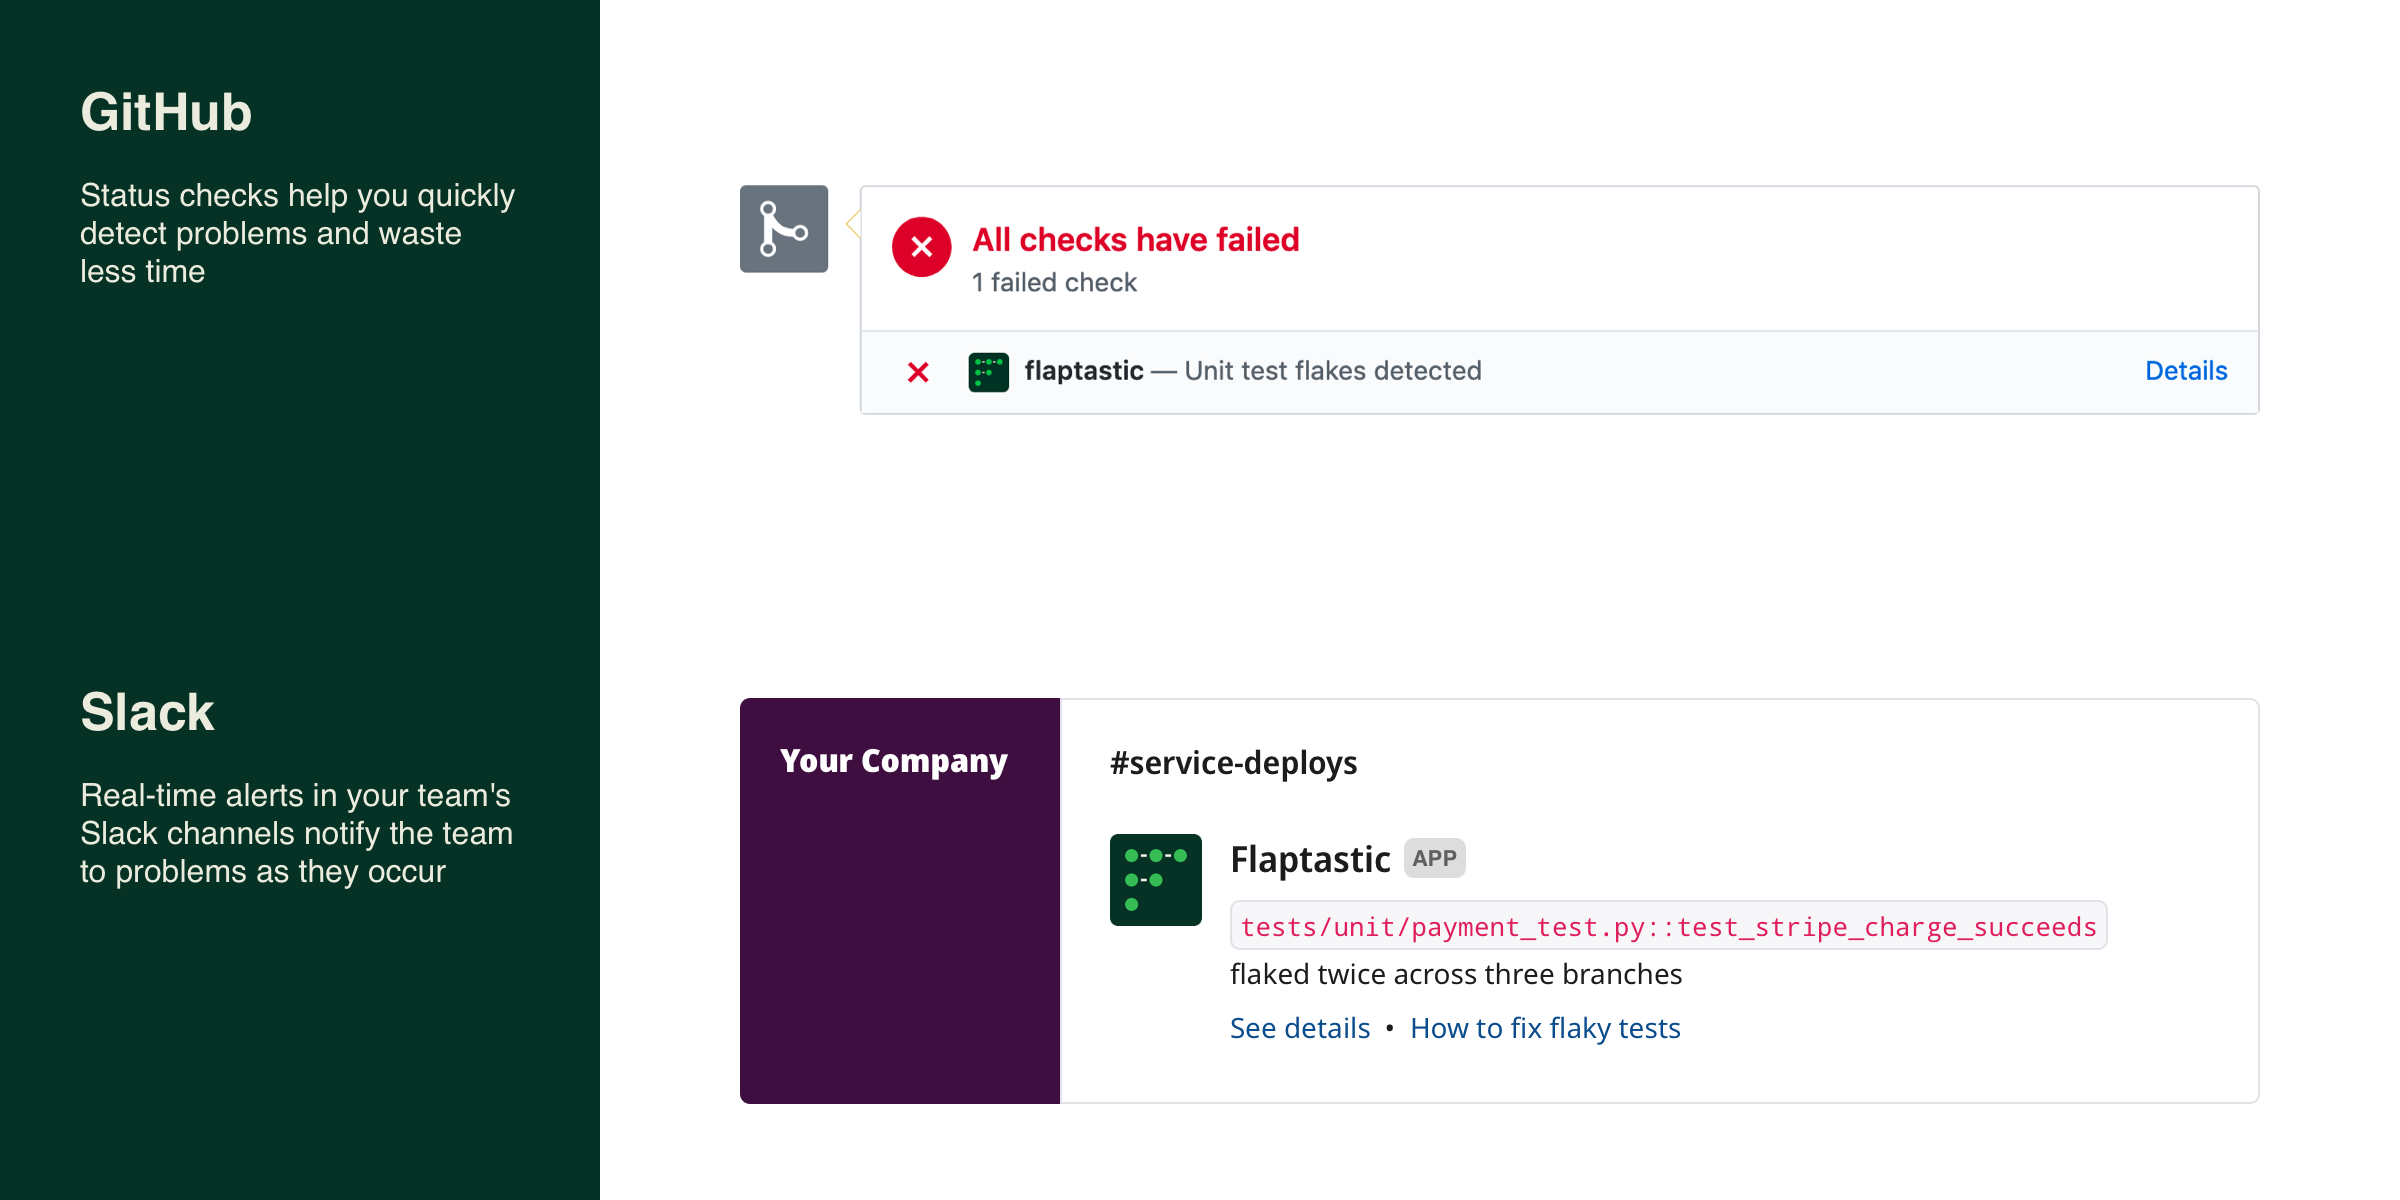Click the 1 failed check text

pyautogui.click(x=1054, y=283)
